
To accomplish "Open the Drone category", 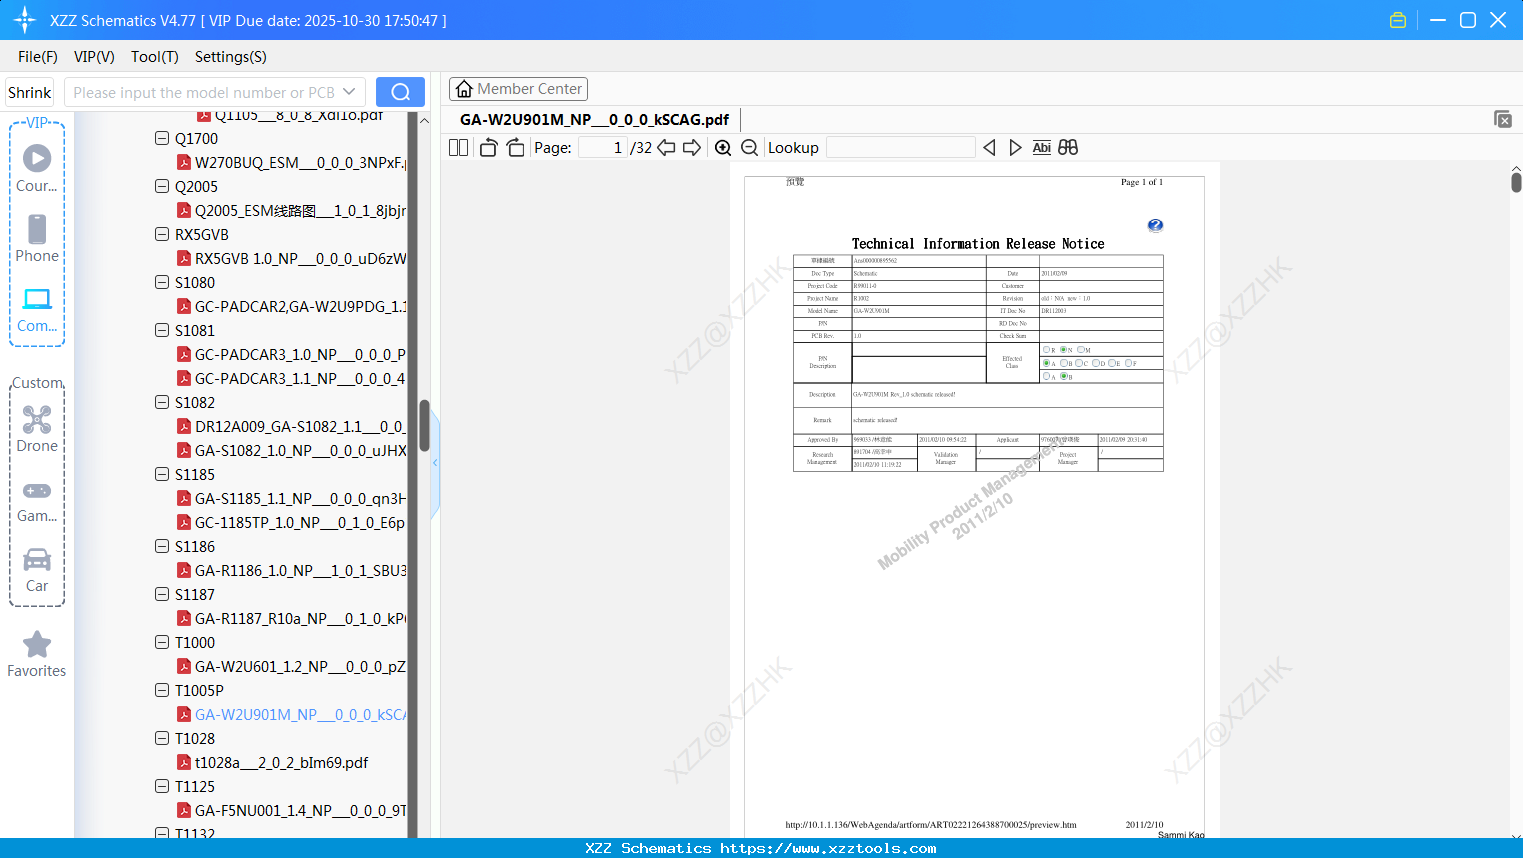I will point(37,429).
